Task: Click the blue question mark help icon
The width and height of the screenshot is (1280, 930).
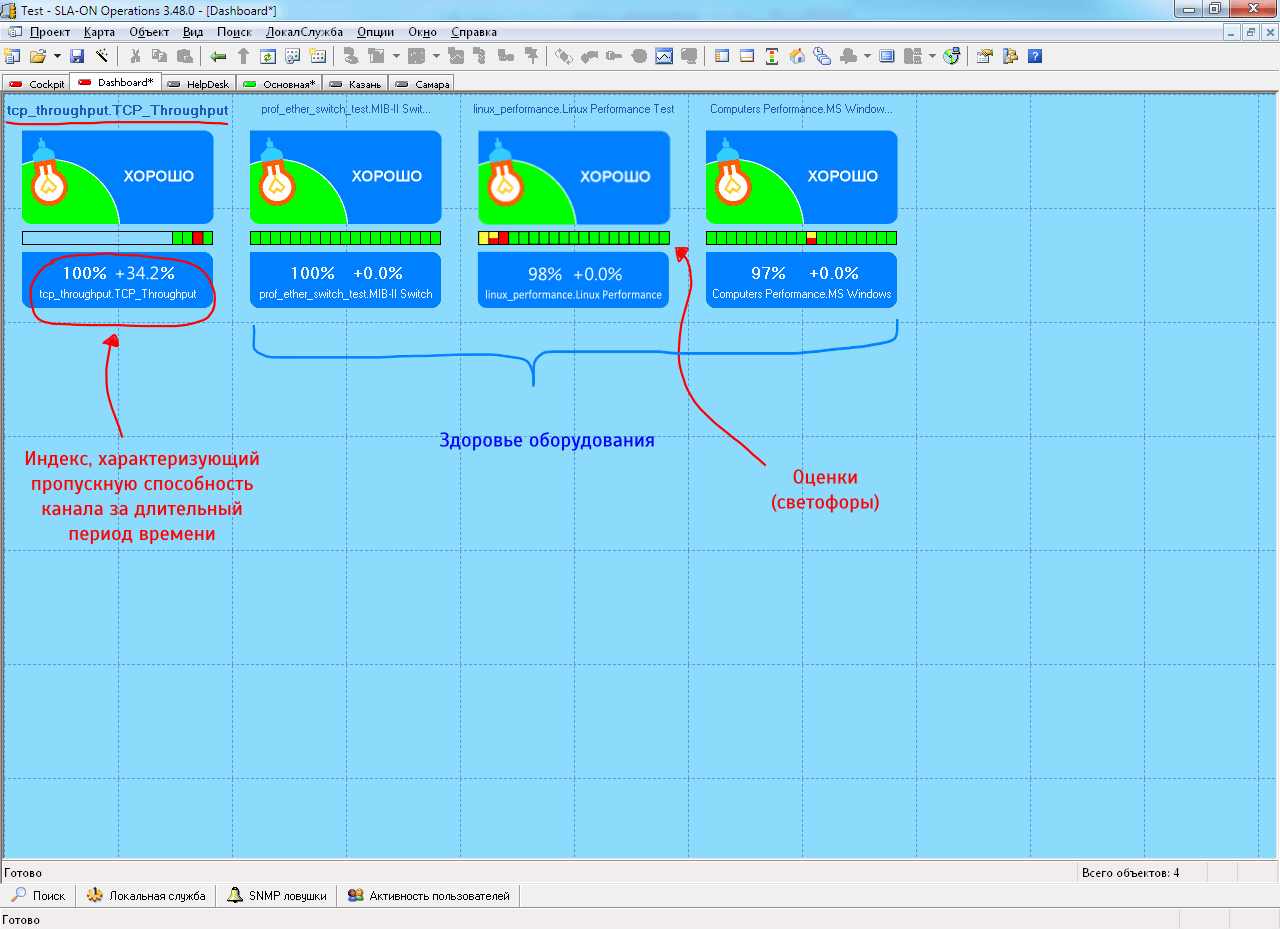Action: point(1035,56)
